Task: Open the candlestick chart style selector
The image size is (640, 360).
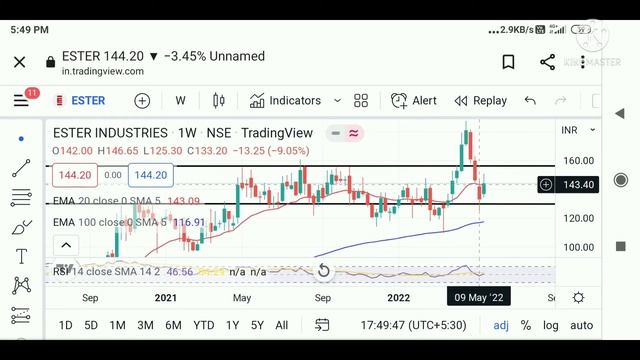Action: (x=219, y=100)
